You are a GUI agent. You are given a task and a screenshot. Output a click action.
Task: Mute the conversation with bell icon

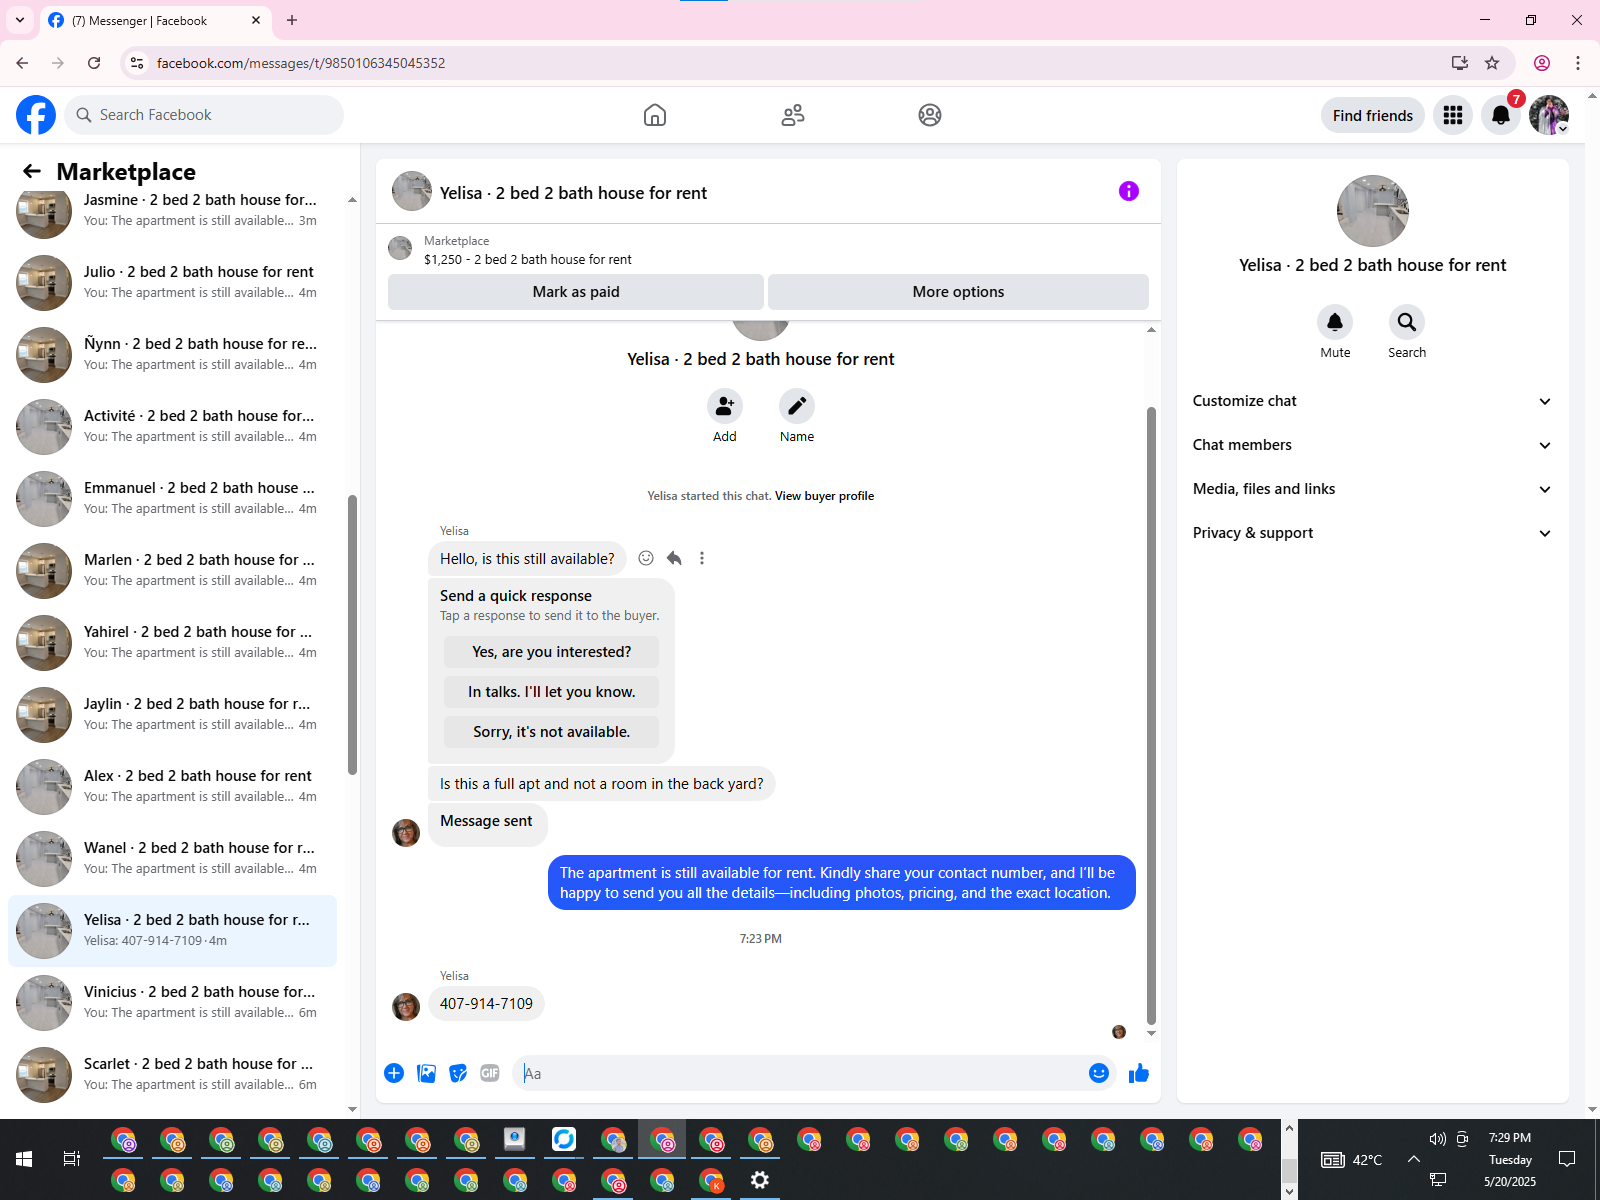tap(1335, 322)
